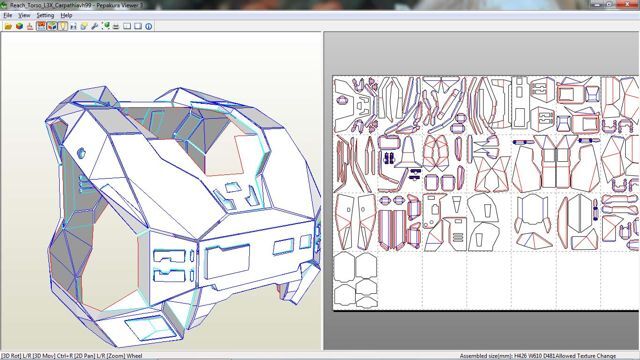Click the blue circular information icon
This screenshot has width=640, height=360.
tap(149, 26)
